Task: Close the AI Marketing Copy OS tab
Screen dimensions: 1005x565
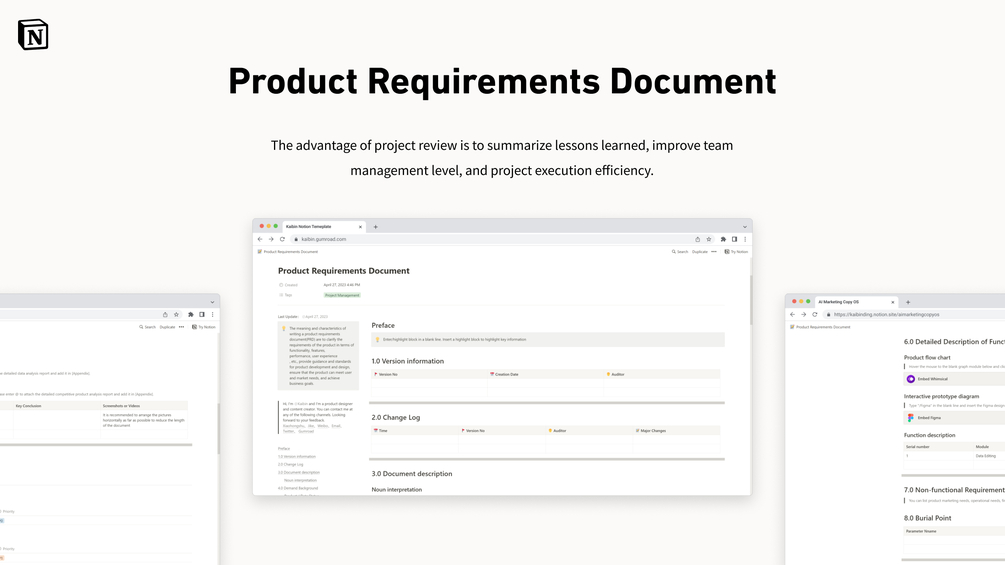Action: 893,302
